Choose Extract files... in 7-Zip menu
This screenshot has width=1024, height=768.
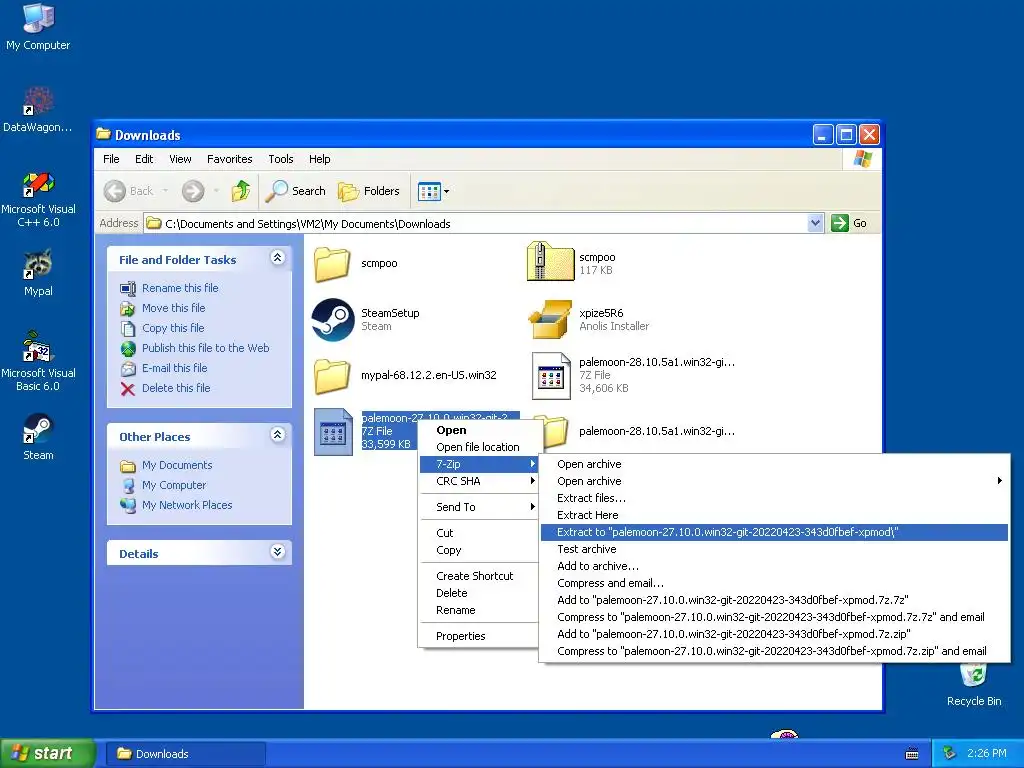click(x=775, y=498)
